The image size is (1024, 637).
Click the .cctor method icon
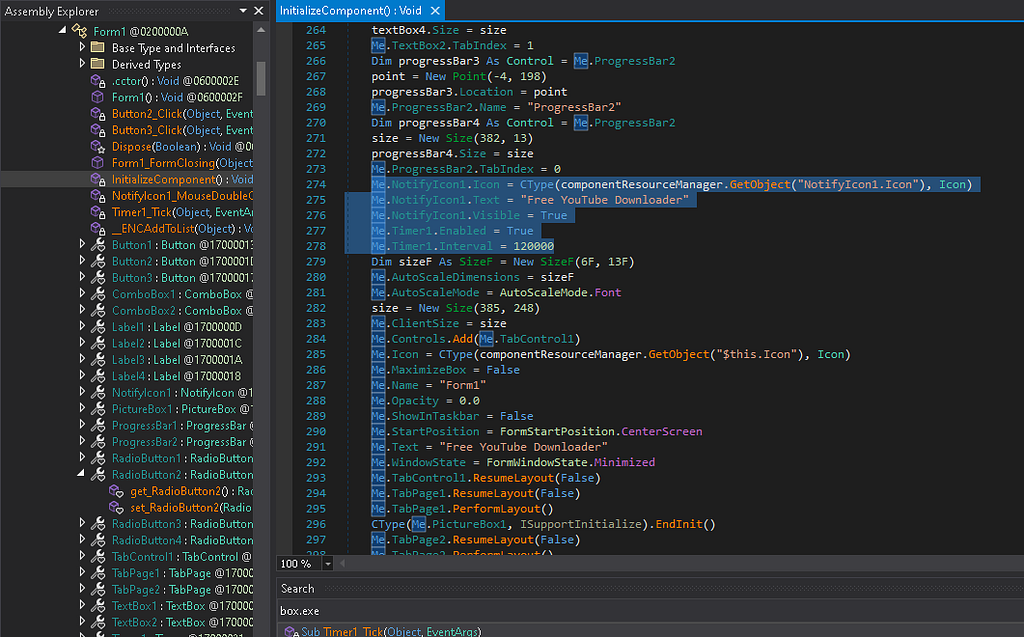coord(98,80)
